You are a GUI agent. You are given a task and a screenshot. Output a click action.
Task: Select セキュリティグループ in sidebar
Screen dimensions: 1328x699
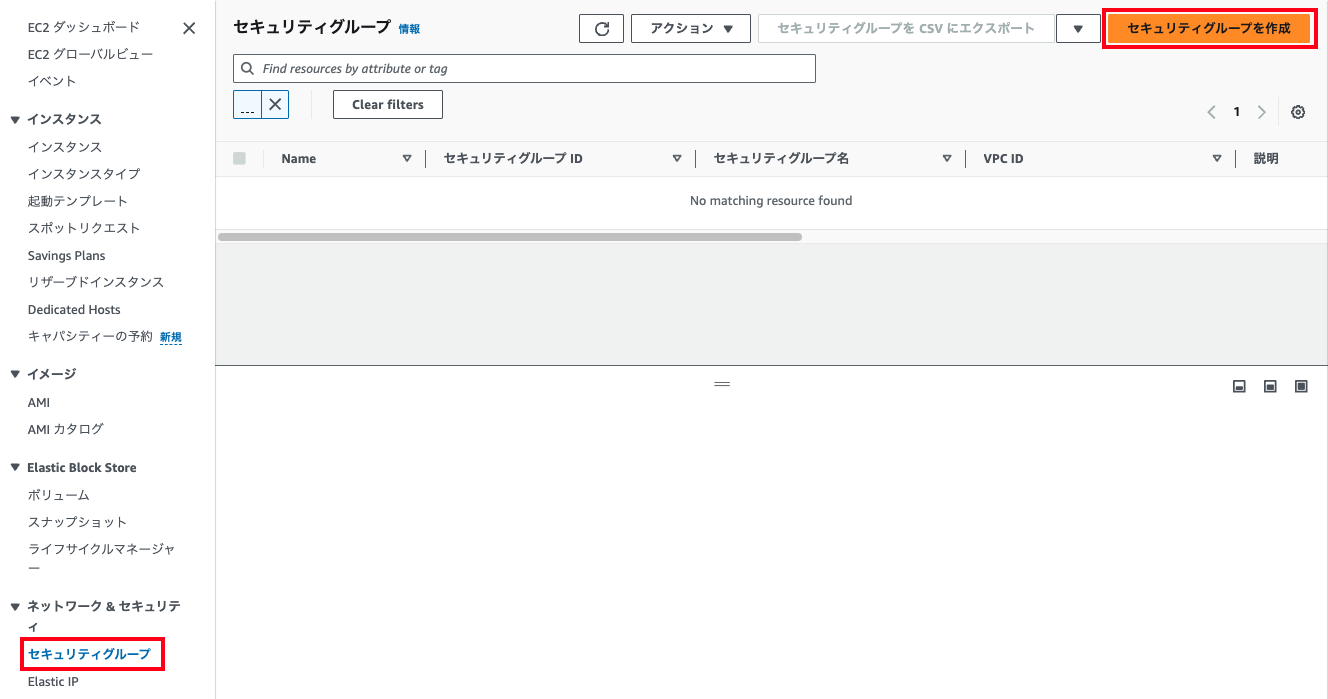(x=89, y=654)
